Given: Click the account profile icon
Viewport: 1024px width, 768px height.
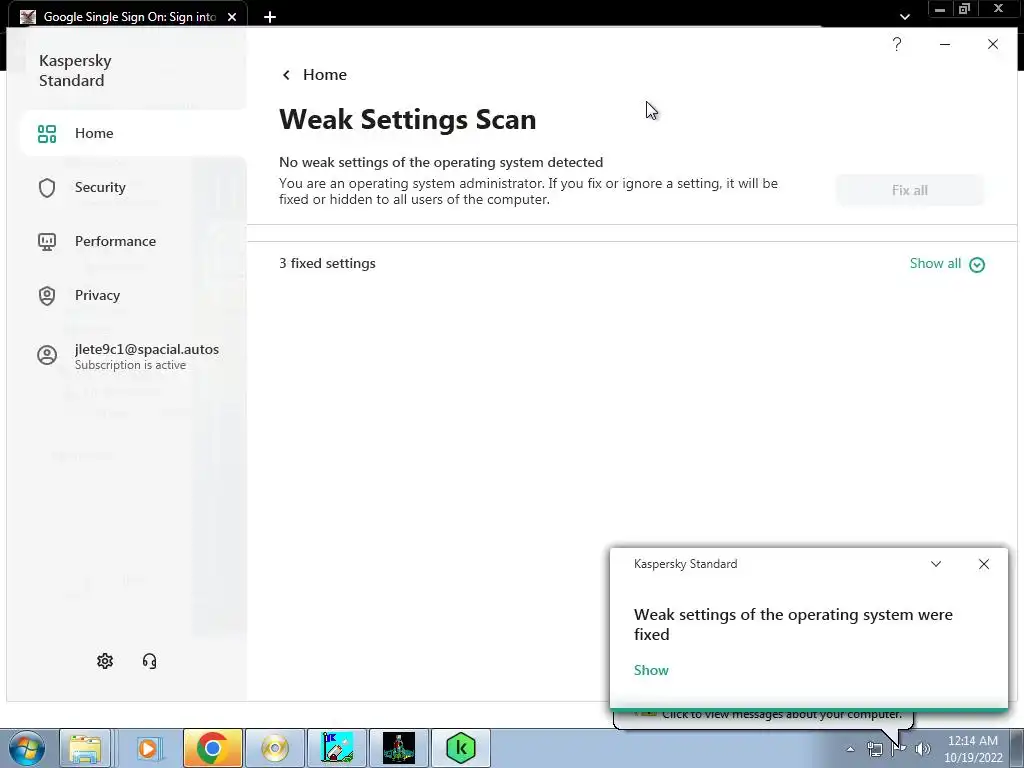Looking at the screenshot, I should click(47, 355).
